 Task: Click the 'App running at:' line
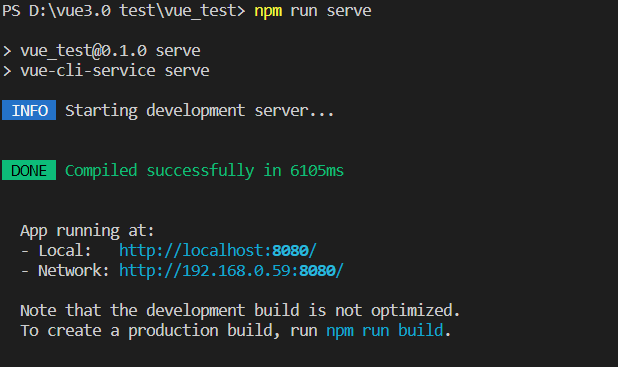[87, 231]
